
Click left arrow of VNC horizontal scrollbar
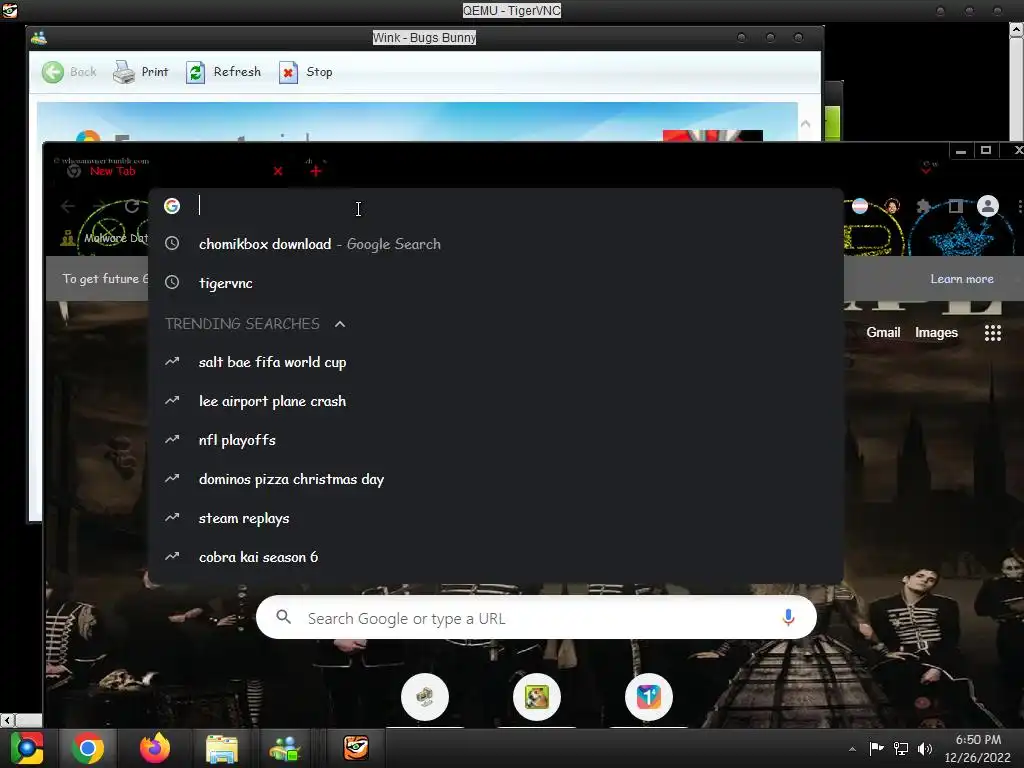coord(7,720)
